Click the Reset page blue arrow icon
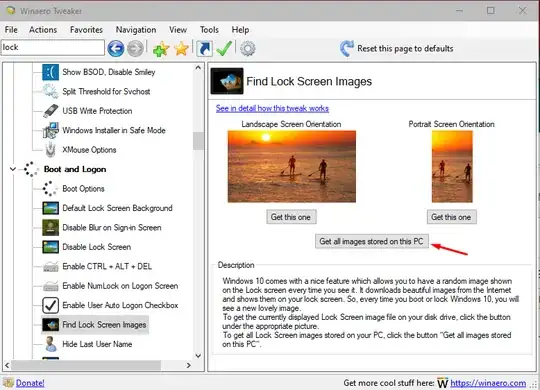 pyautogui.click(x=346, y=48)
